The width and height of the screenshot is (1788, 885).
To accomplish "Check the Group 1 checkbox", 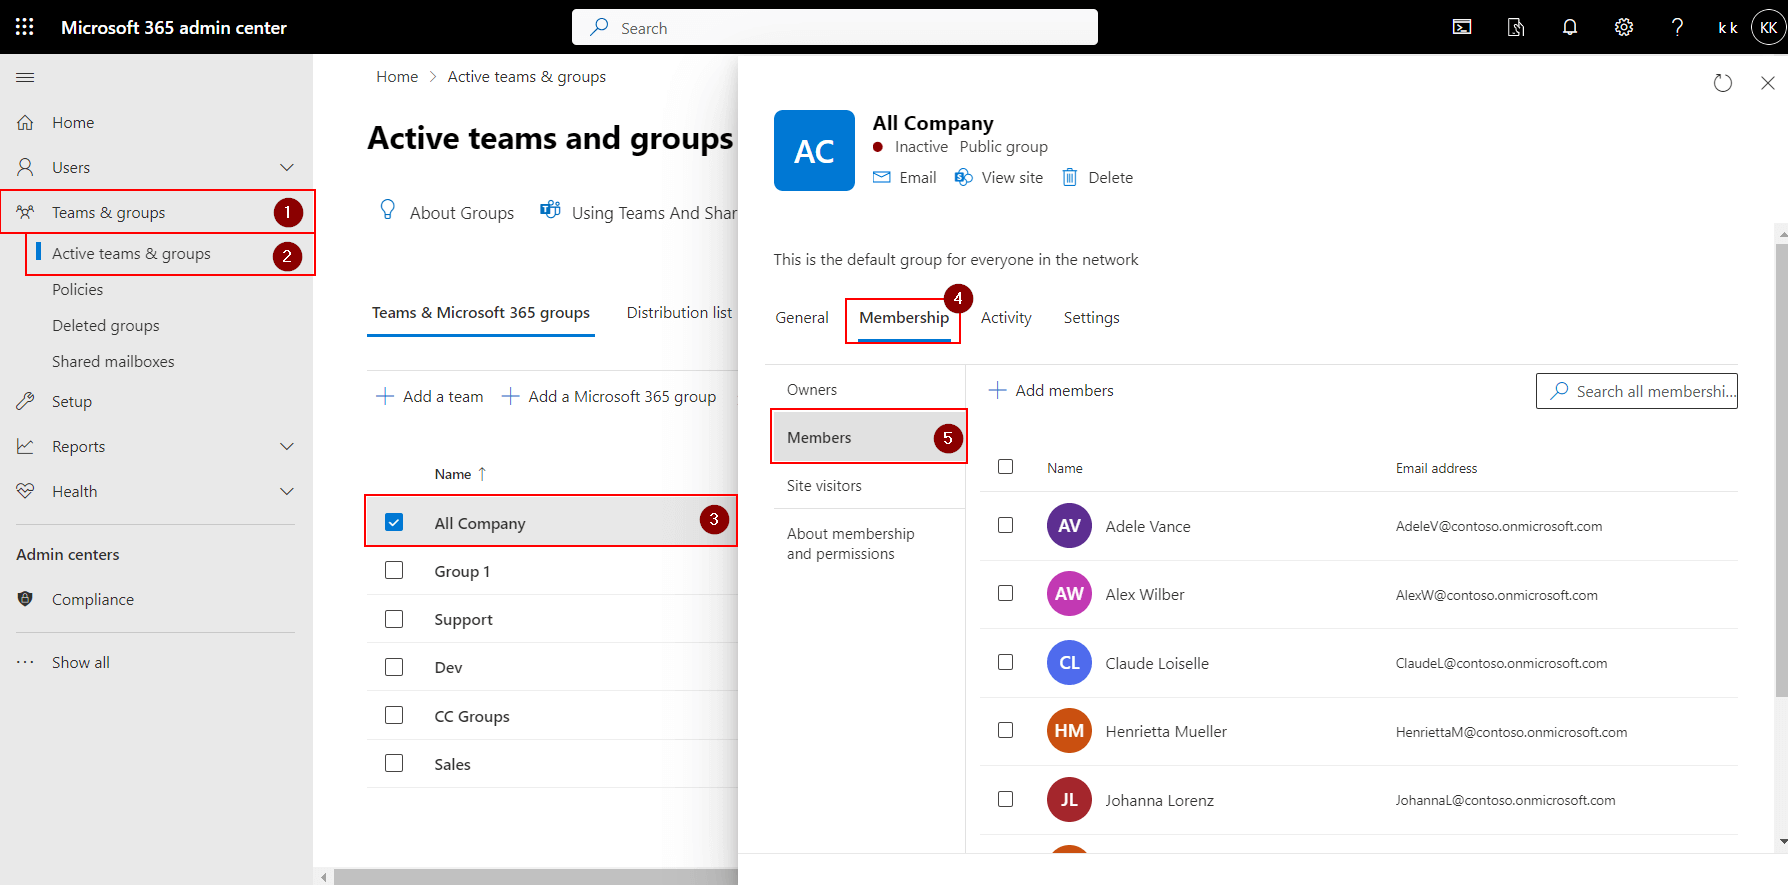I will tap(394, 570).
